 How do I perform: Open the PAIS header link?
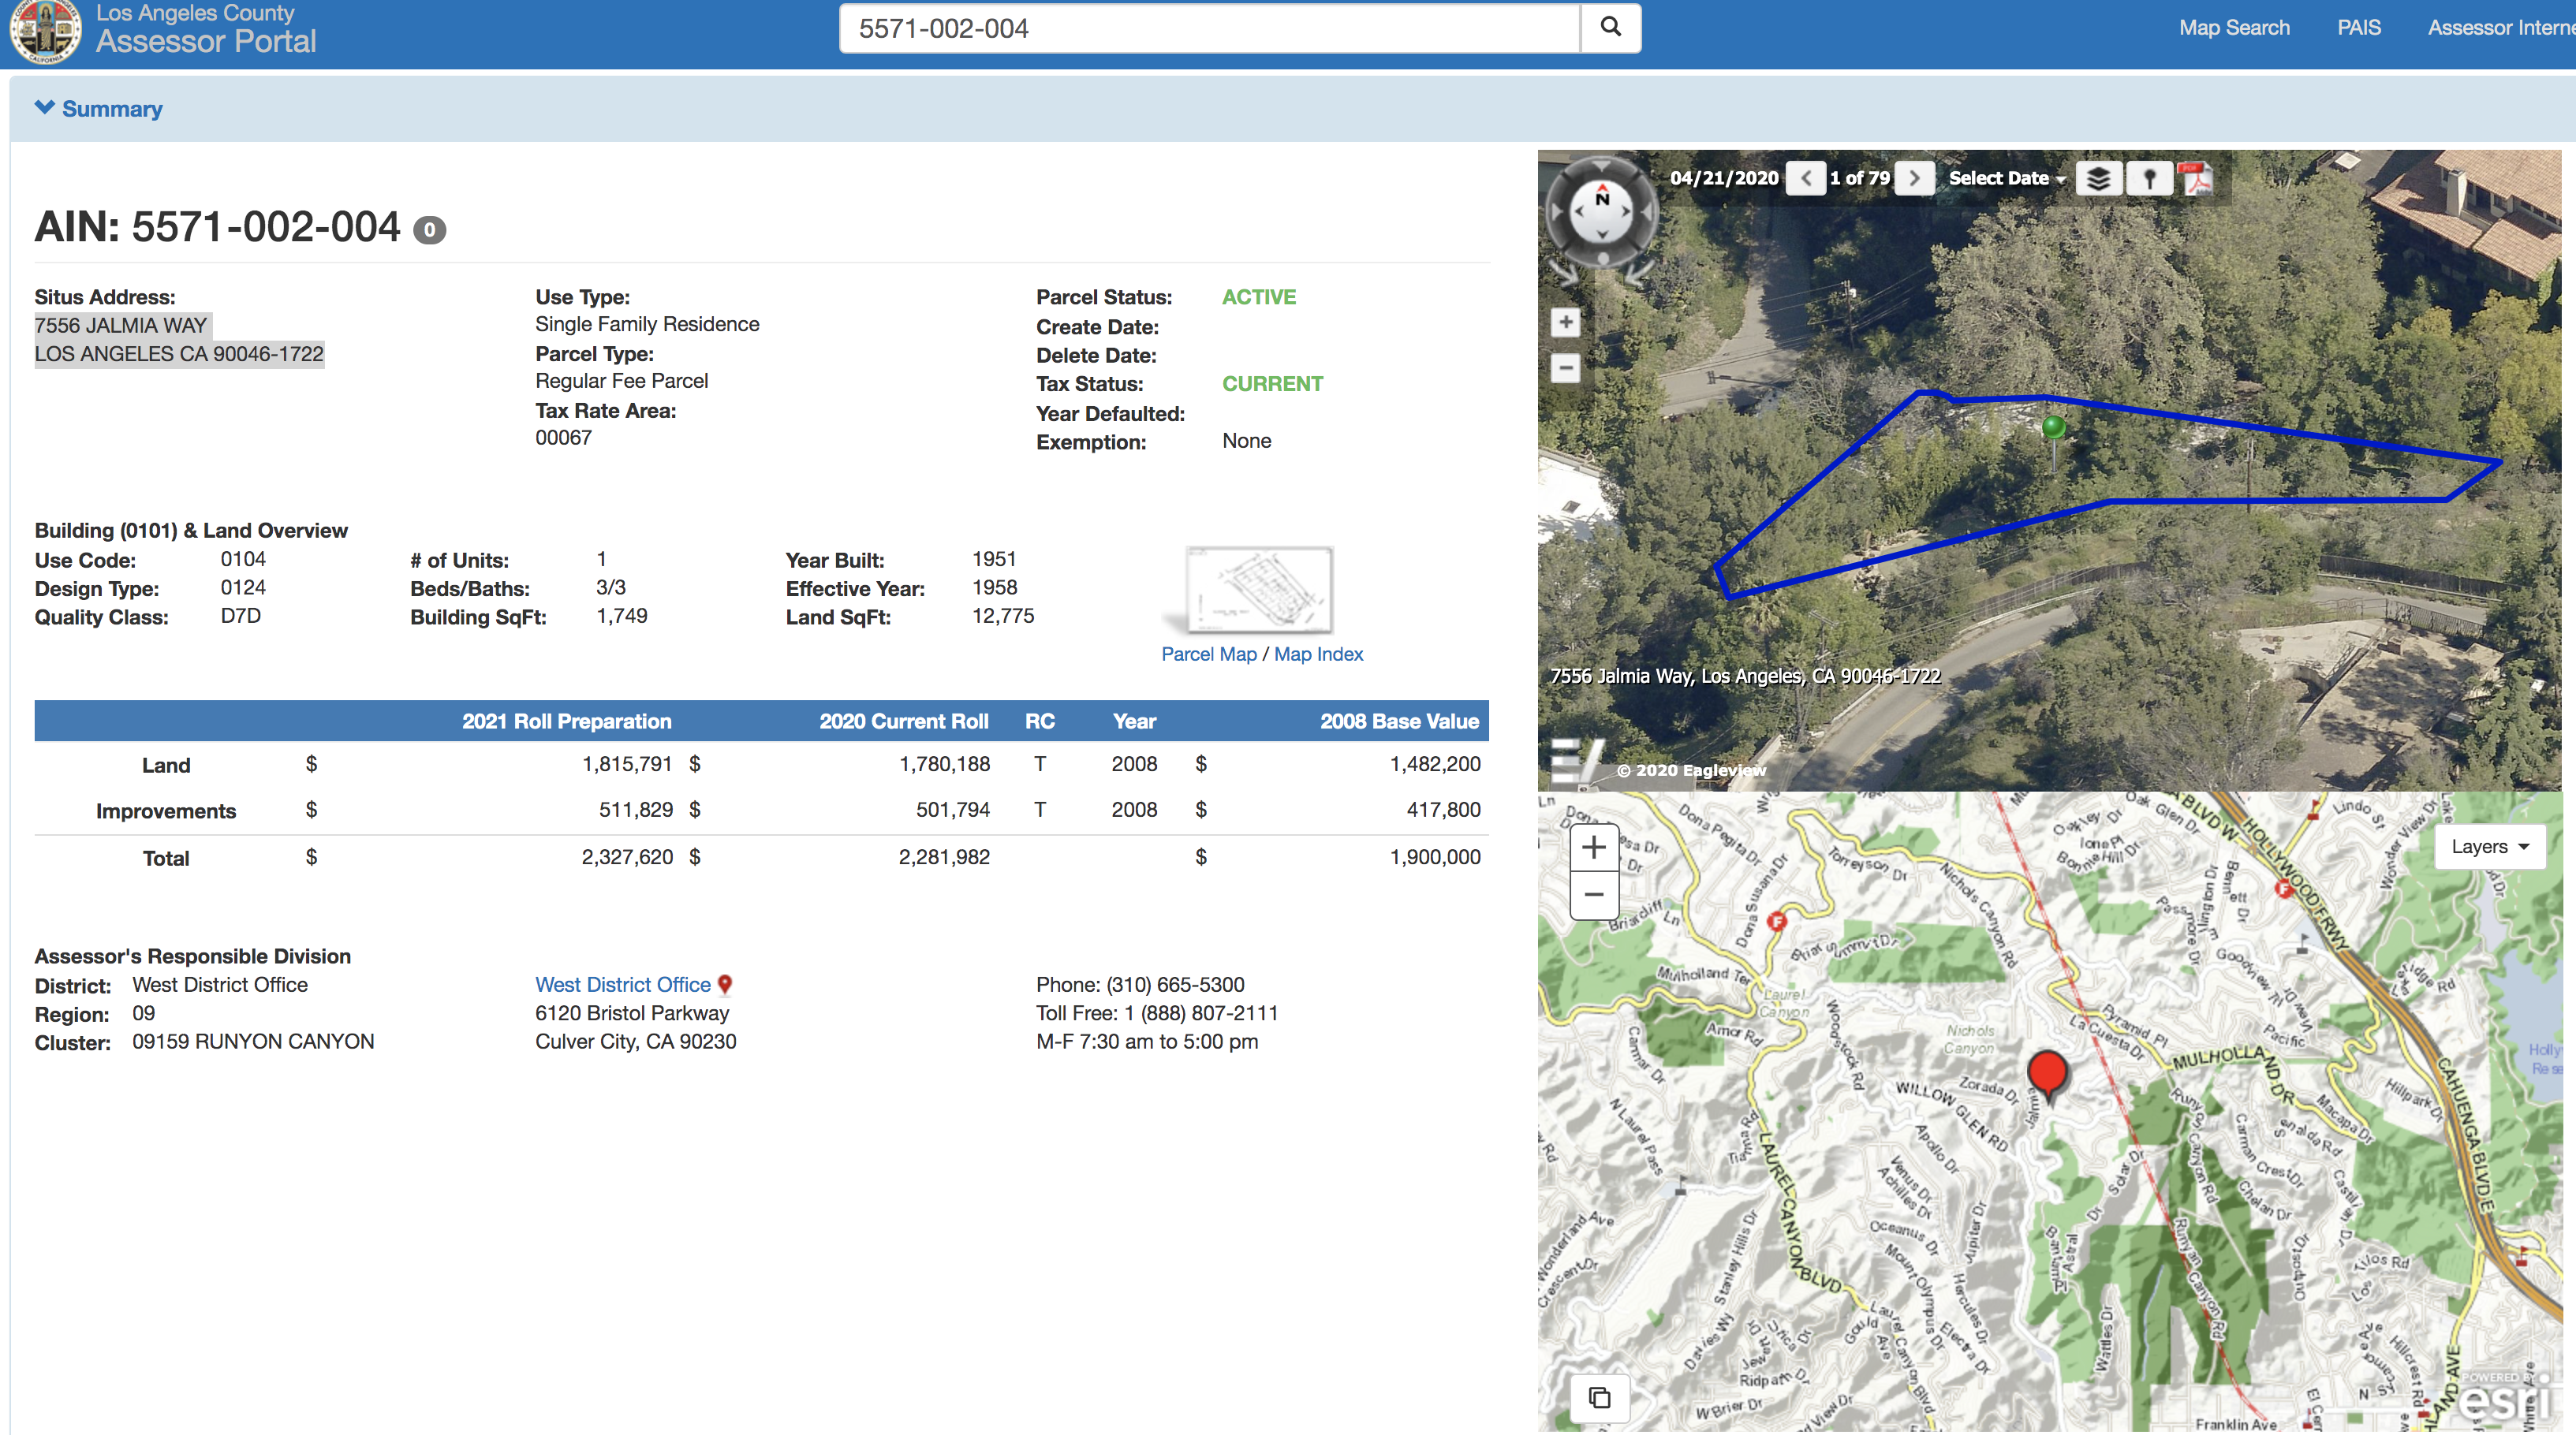[2358, 28]
